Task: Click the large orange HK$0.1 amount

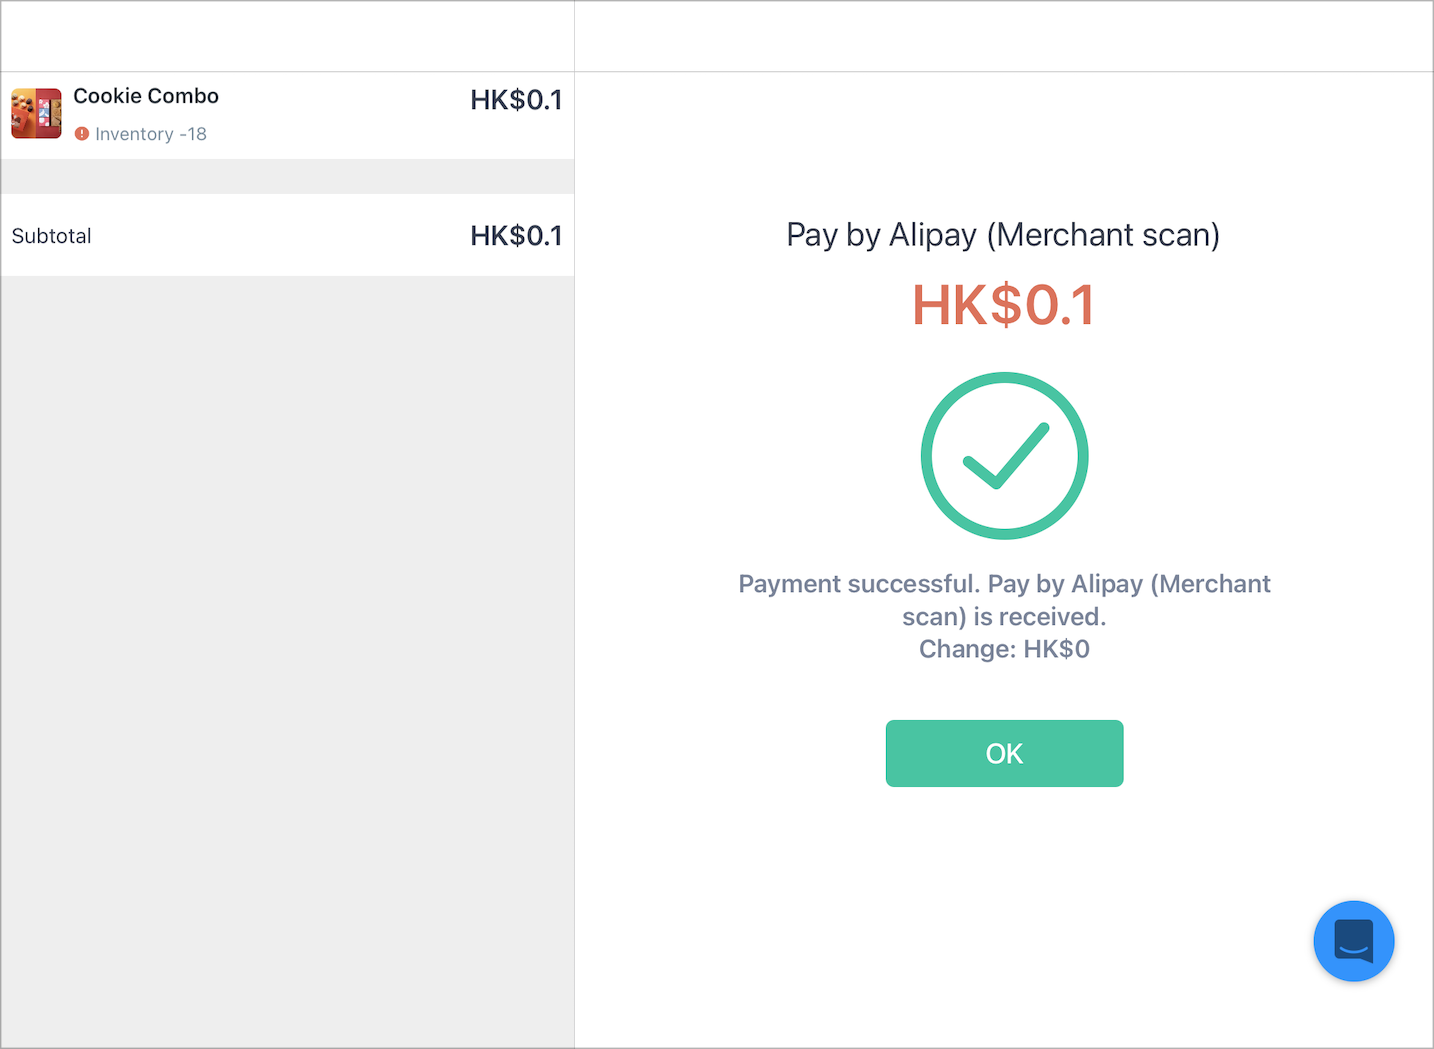Action: tap(1004, 305)
